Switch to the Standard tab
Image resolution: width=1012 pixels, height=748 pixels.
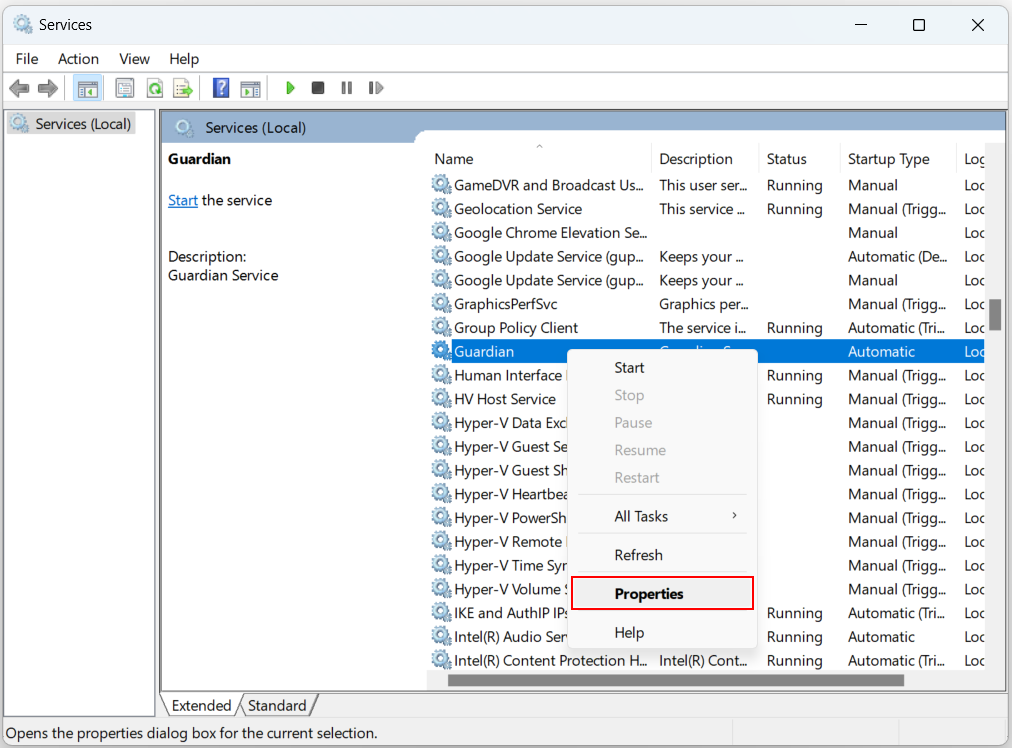[277, 705]
